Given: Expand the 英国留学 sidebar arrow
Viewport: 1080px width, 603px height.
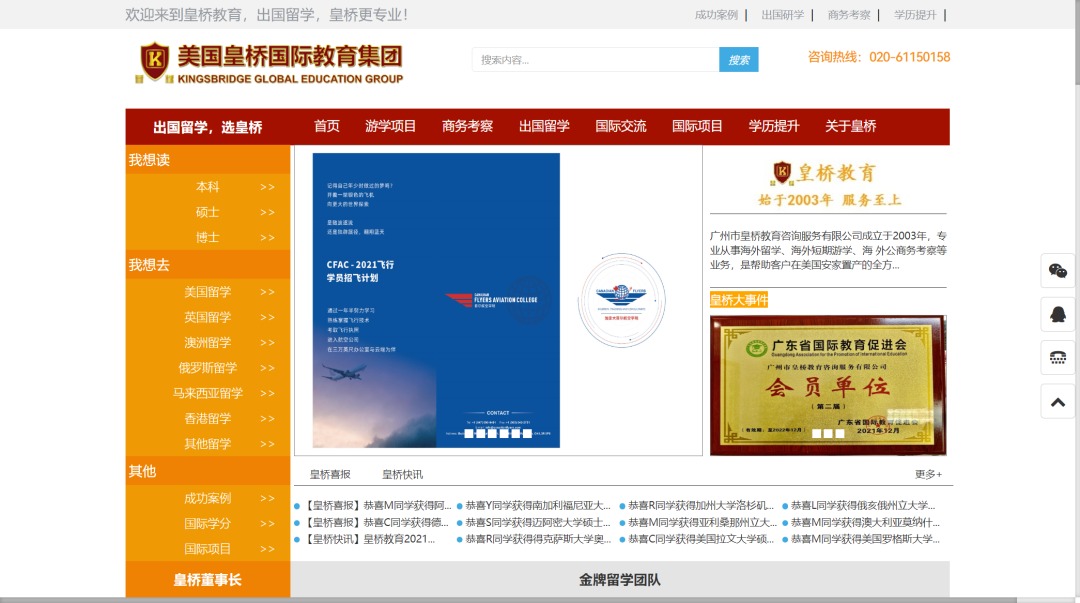Looking at the screenshot, I should click(267, 318).
